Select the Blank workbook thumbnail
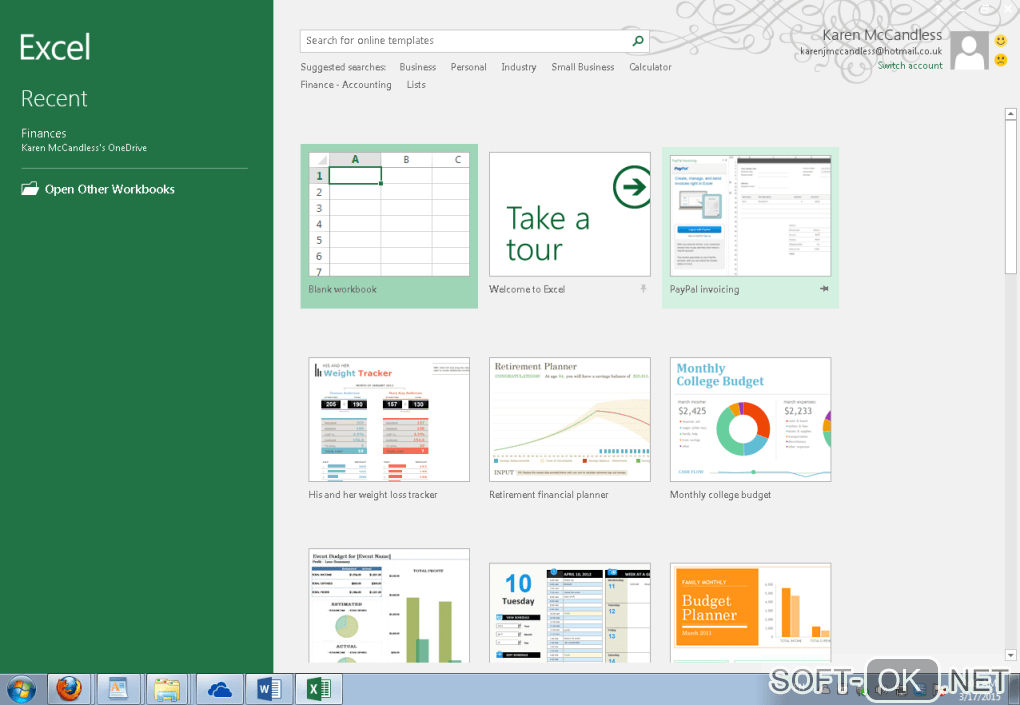This screenshot has width=1020, height=705. pyautogui.click(x=389, y=215)
